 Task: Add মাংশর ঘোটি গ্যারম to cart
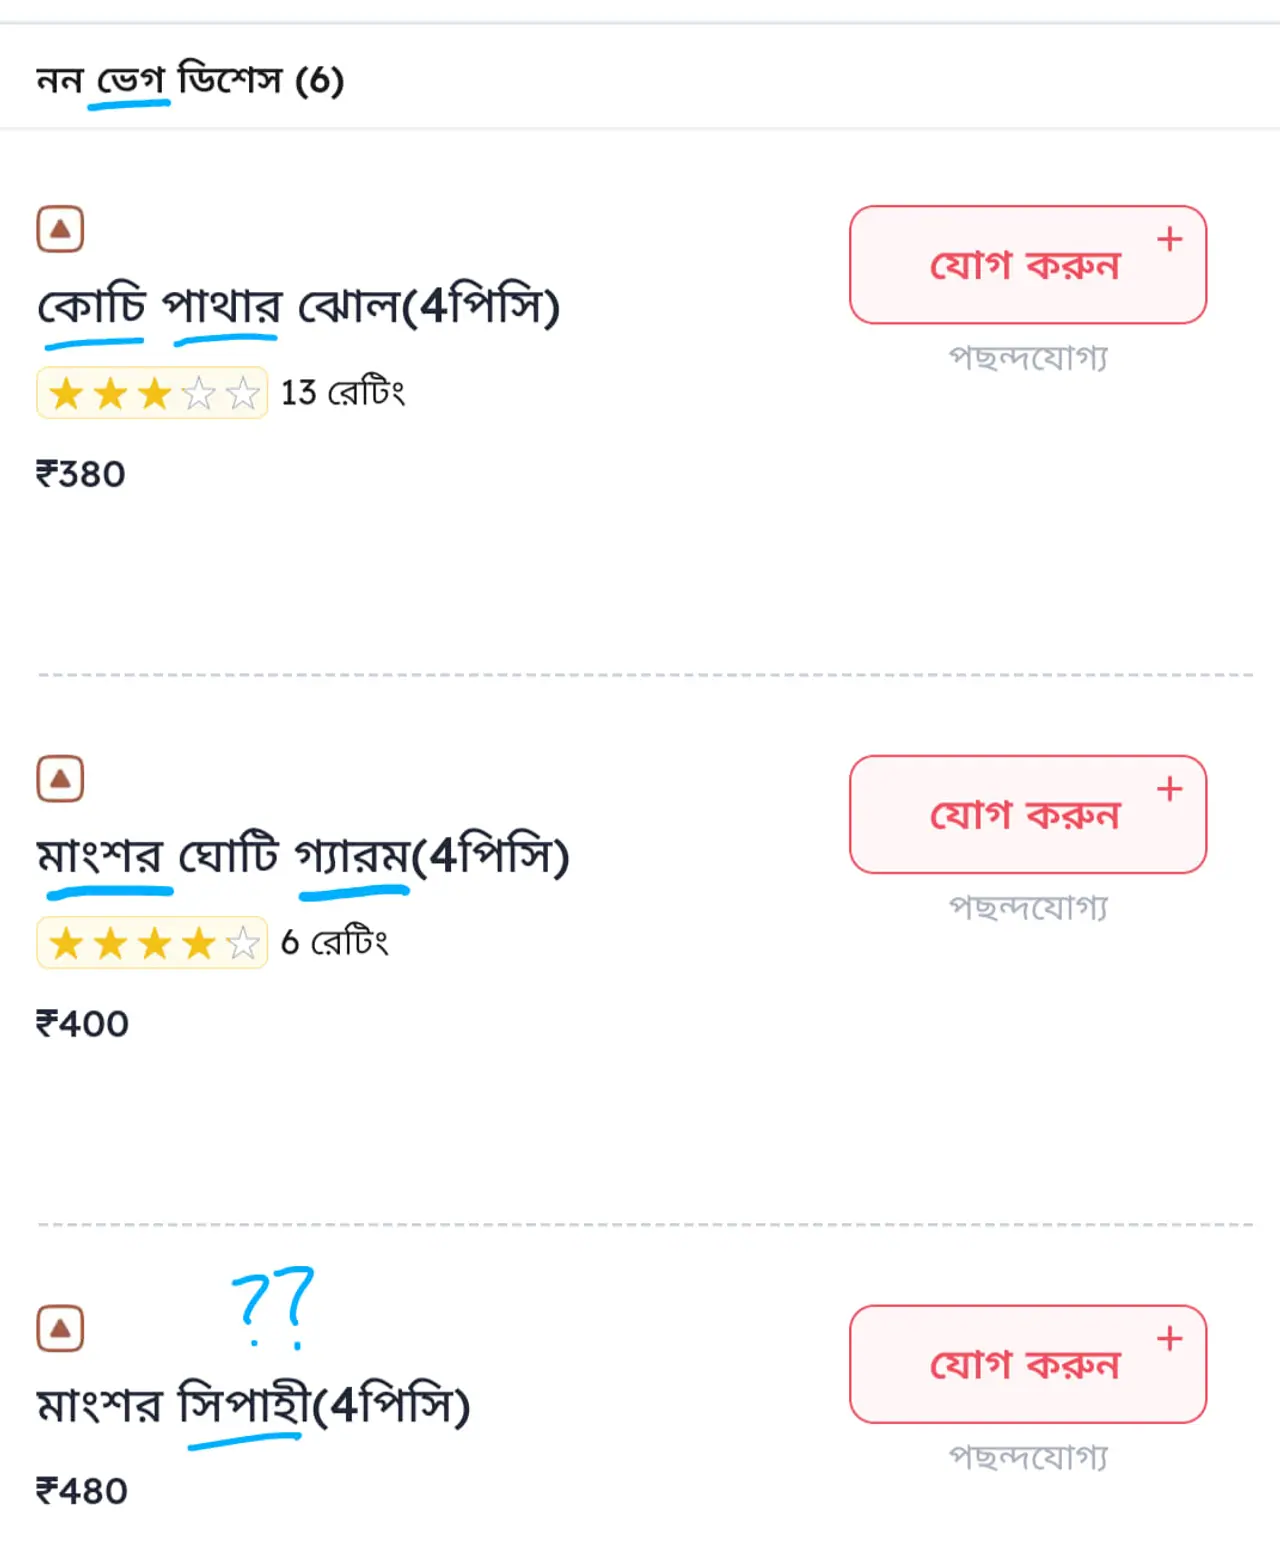coord(1026,815)
